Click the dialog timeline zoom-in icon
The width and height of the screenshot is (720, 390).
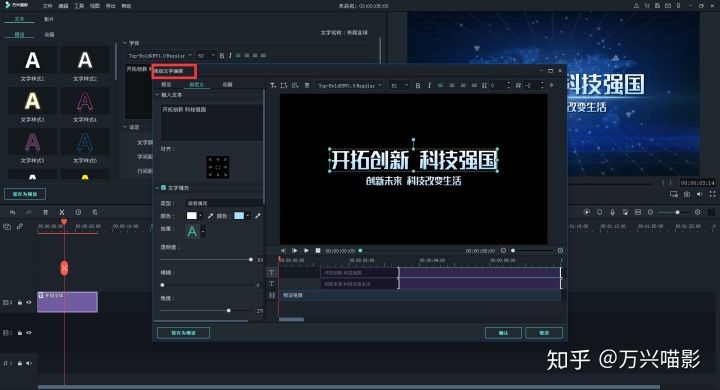pyautogui.click(x=560, y=251)
